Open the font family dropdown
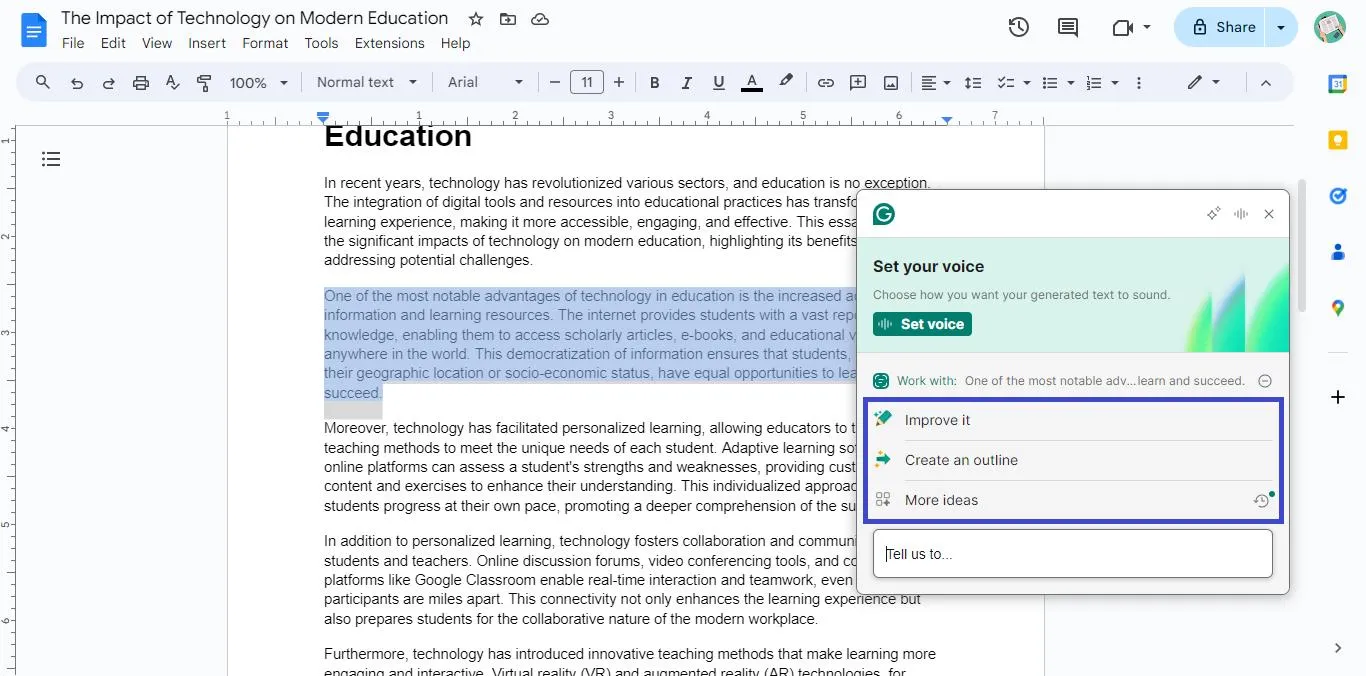This screenshot has height=676, width=1366. tap(484, 82)
